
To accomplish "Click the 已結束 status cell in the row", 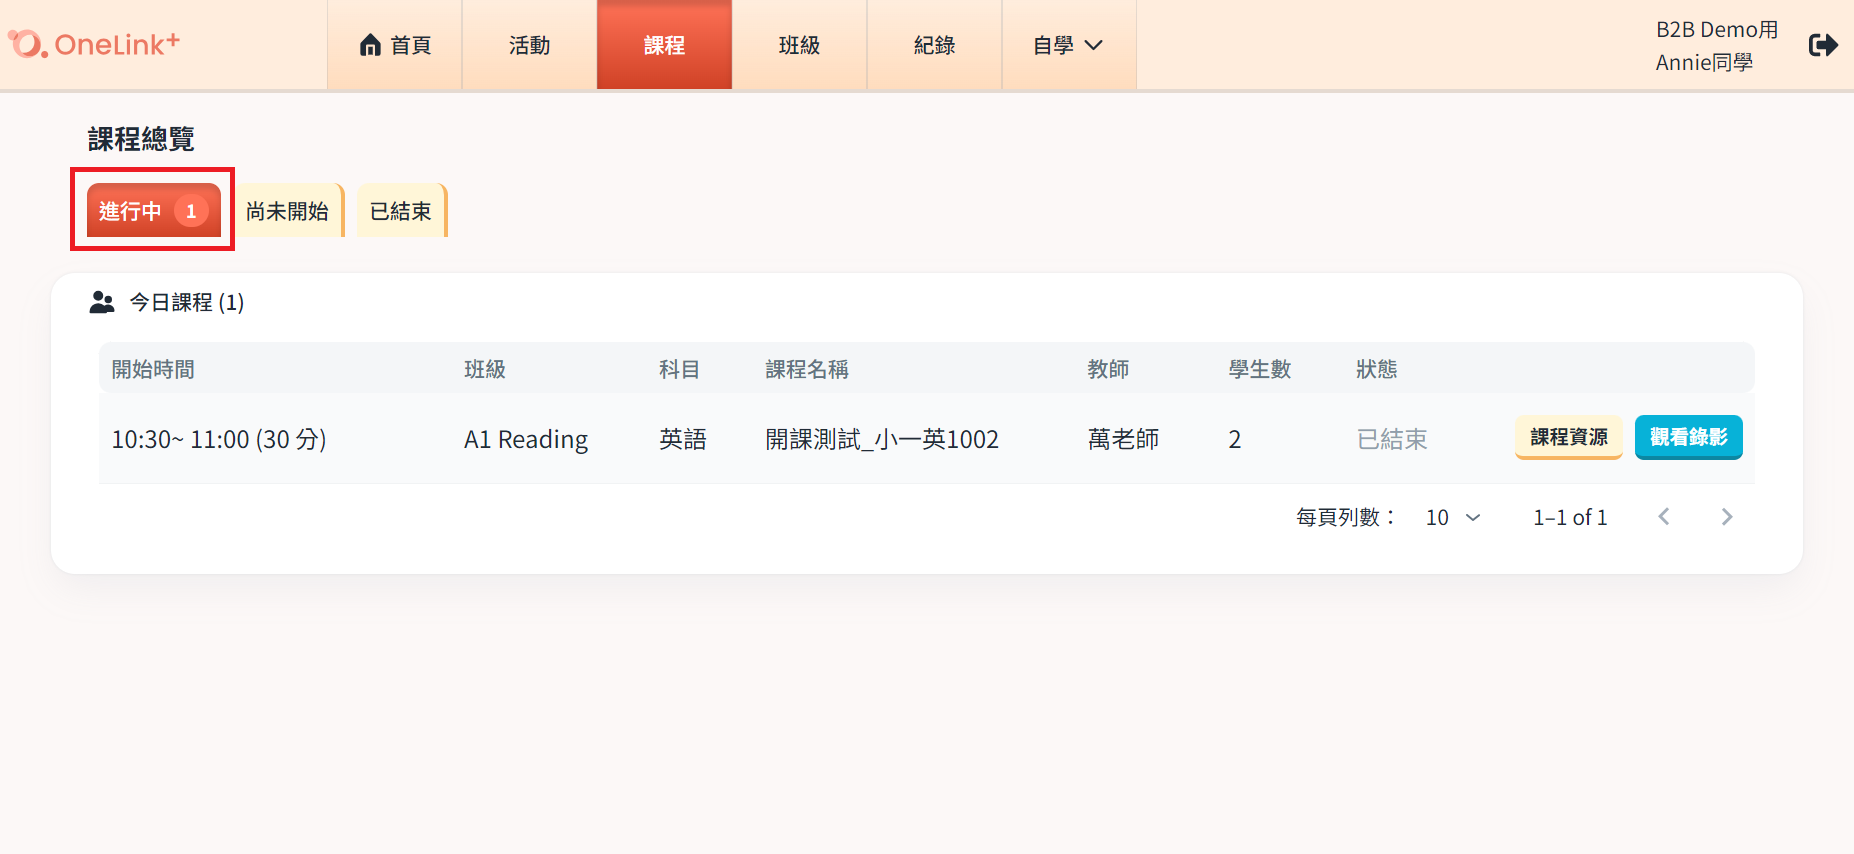I will point(1392,439).
